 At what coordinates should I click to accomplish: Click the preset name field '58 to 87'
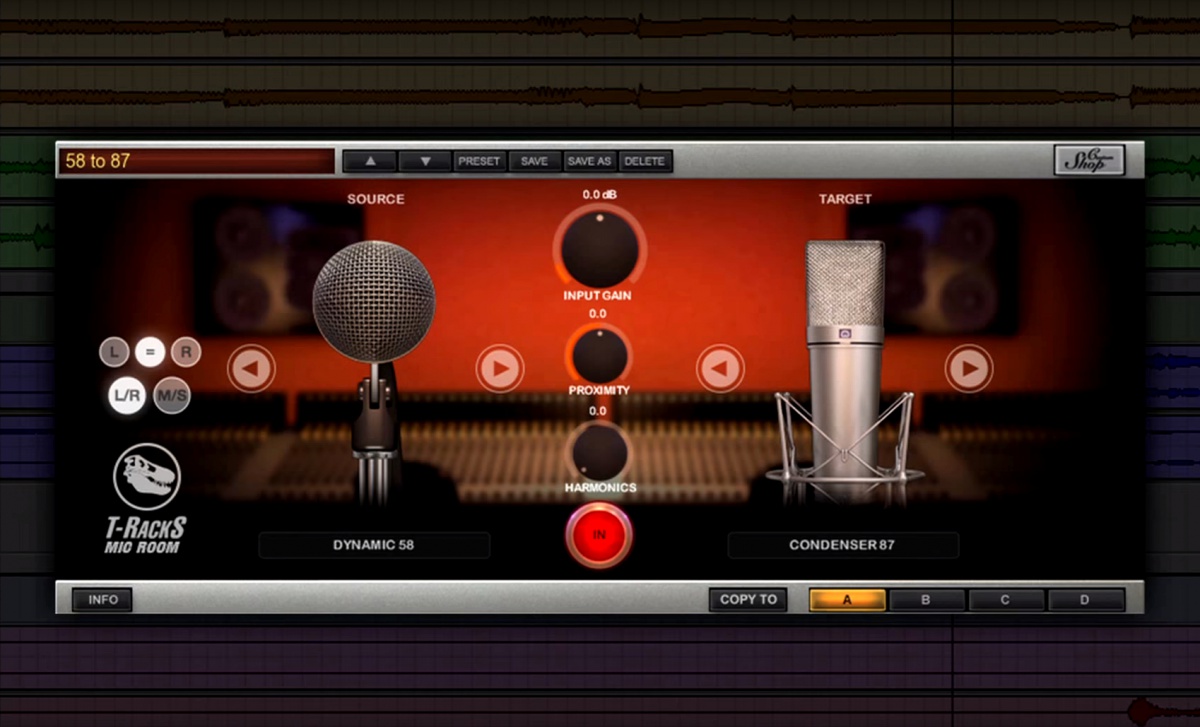point(197,161)
